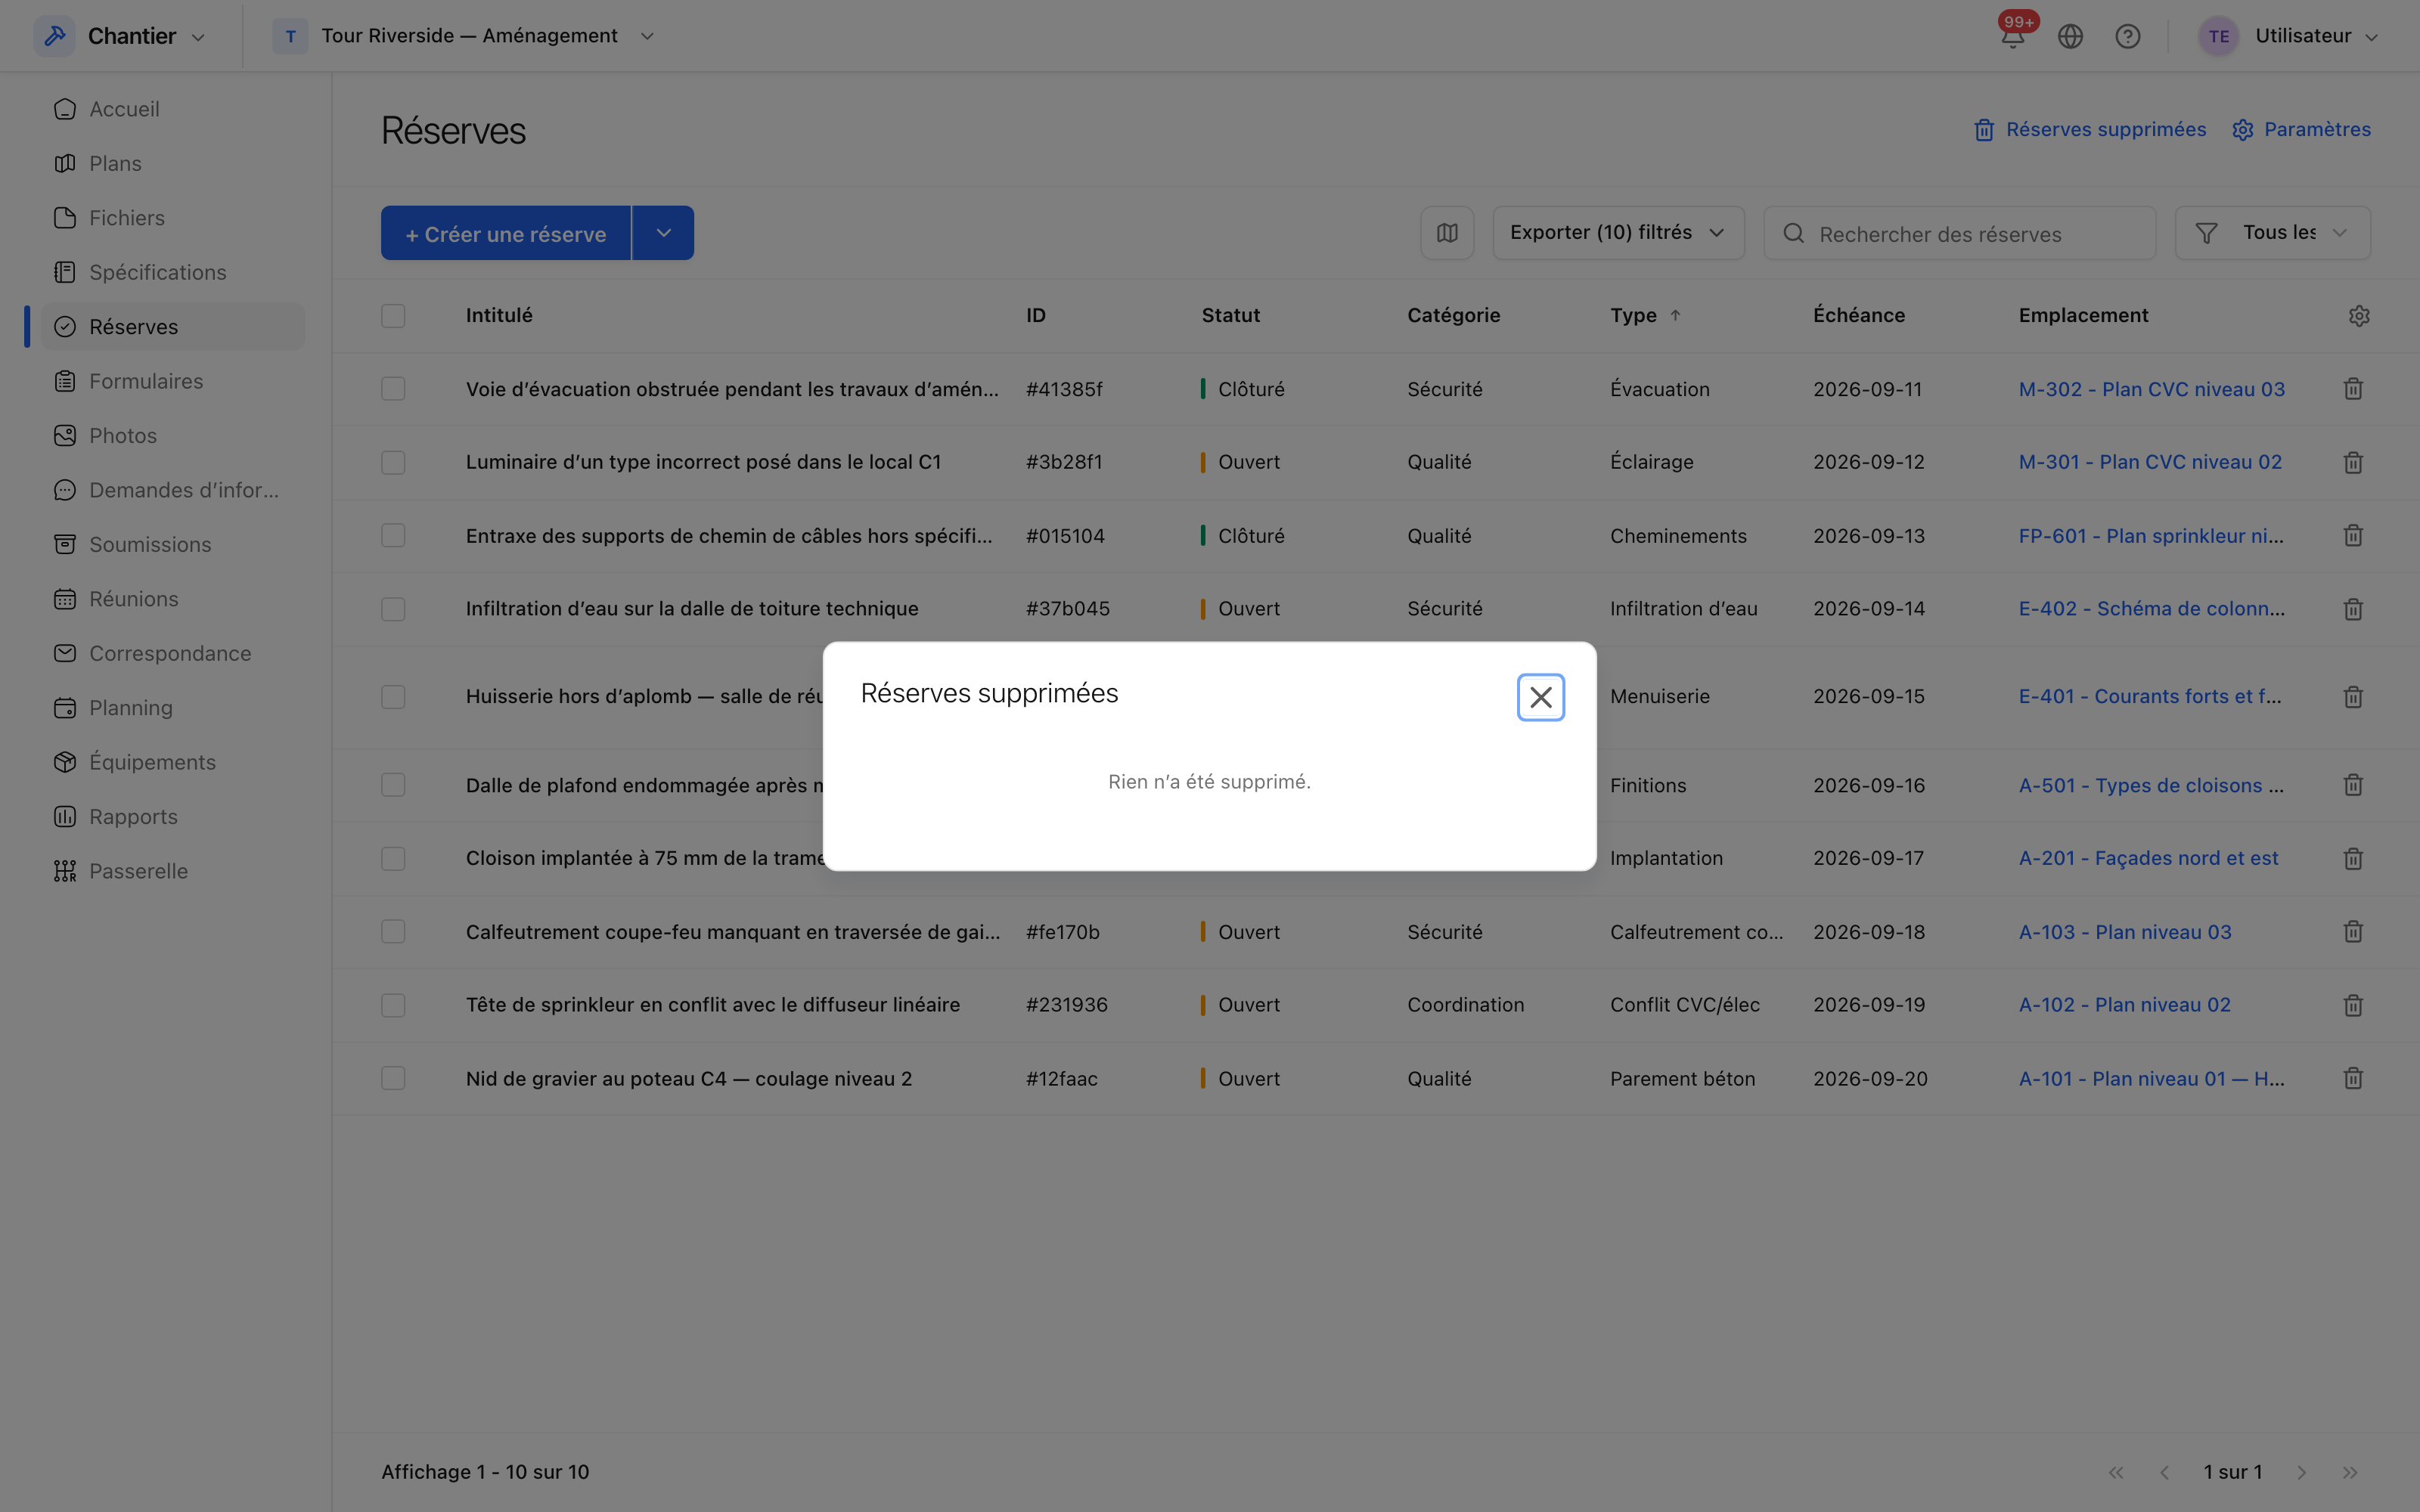Click the TE user avatar
This screenshot has height=1512, width=2420.
[2218, 36]
